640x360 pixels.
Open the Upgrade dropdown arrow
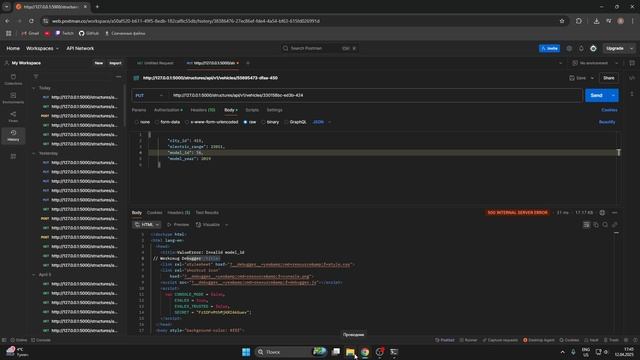pos(631,48)
